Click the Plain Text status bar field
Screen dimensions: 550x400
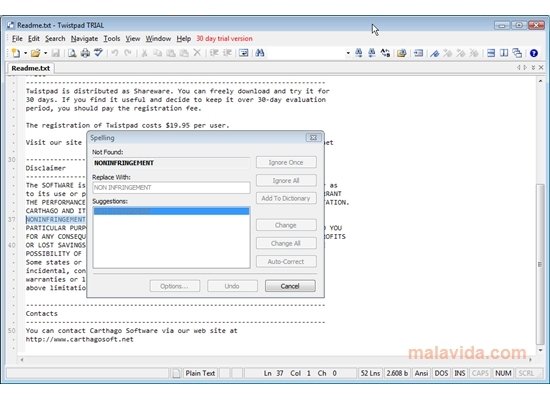click(200, 373)
